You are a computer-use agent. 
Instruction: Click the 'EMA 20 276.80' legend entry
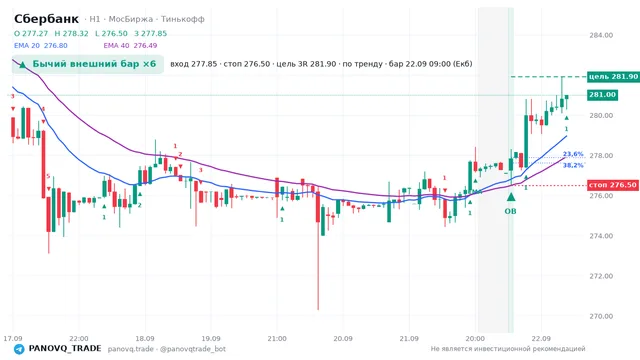(40, 45)
